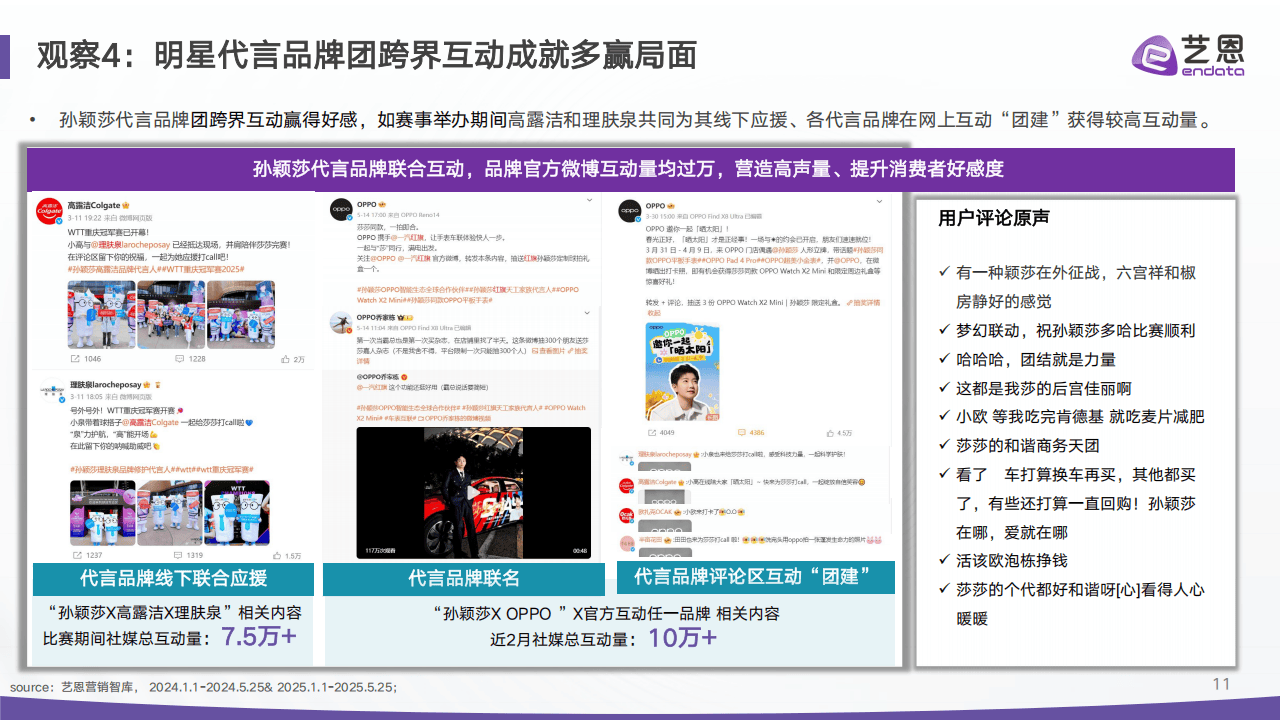Click the repost icon showing 1046
The width and height of the screenshot is (1280, 720).
click(x=74, y=358)
